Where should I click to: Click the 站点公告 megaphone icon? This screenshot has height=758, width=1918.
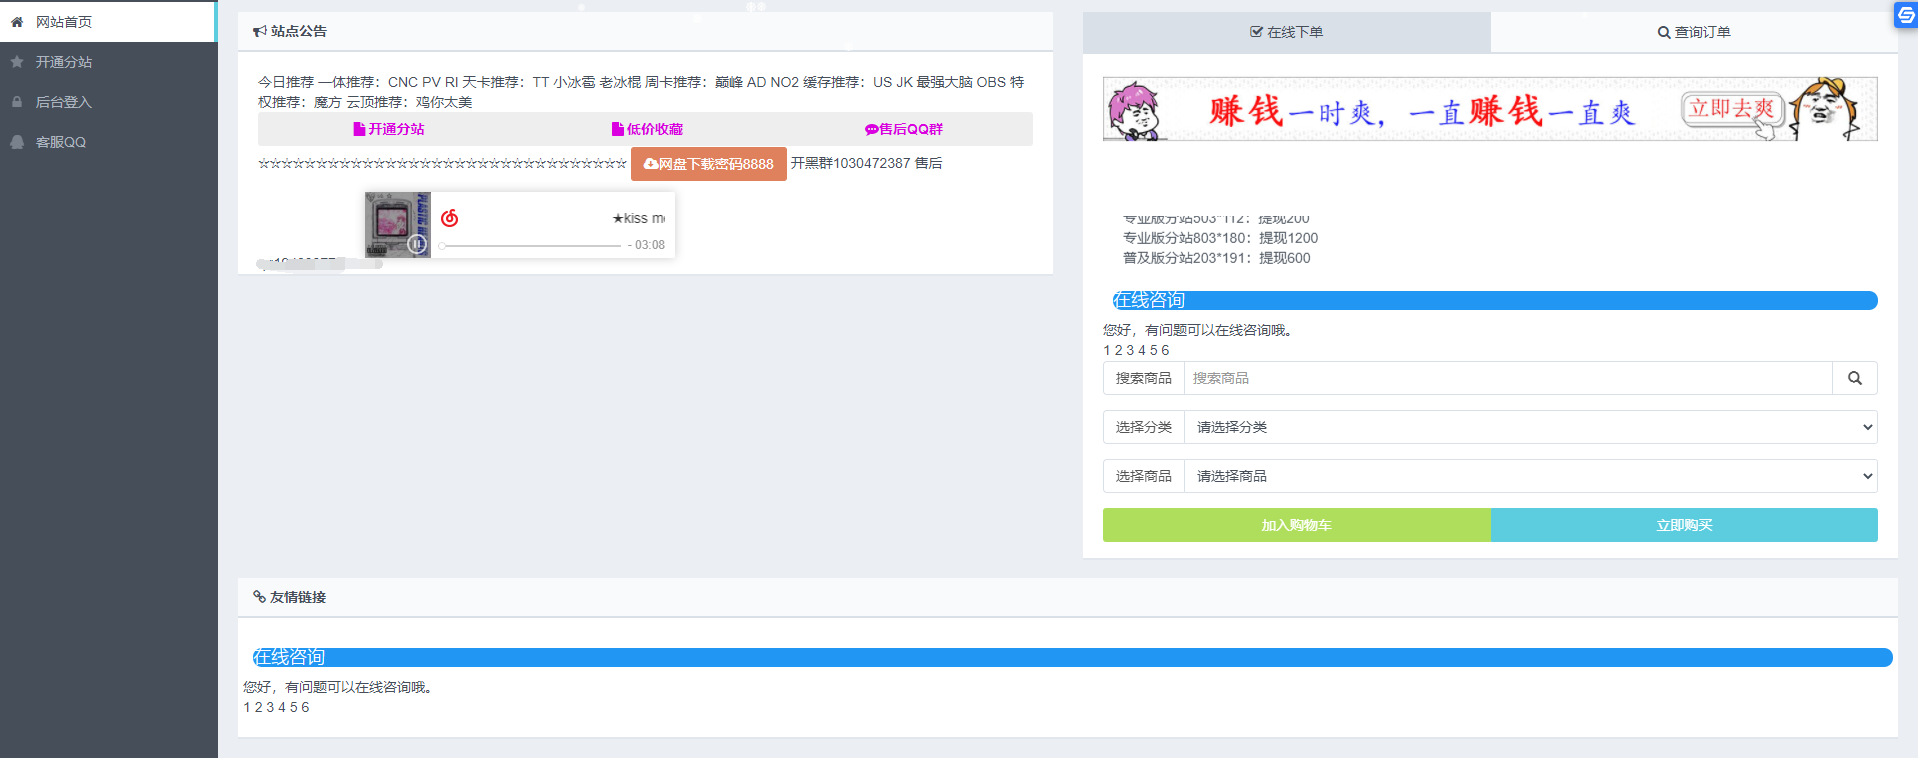pyautogui.click(x=260, y=32)
